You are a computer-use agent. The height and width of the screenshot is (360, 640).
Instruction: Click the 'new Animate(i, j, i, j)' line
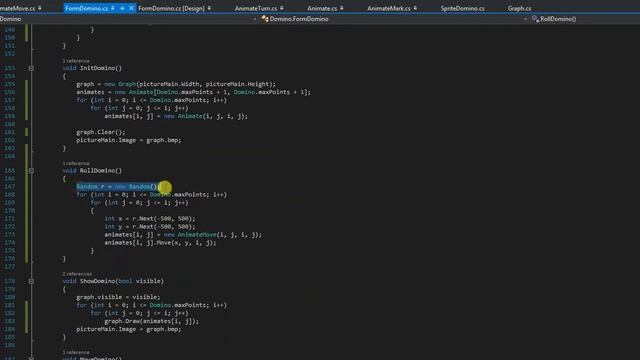(x=176, y=116)
